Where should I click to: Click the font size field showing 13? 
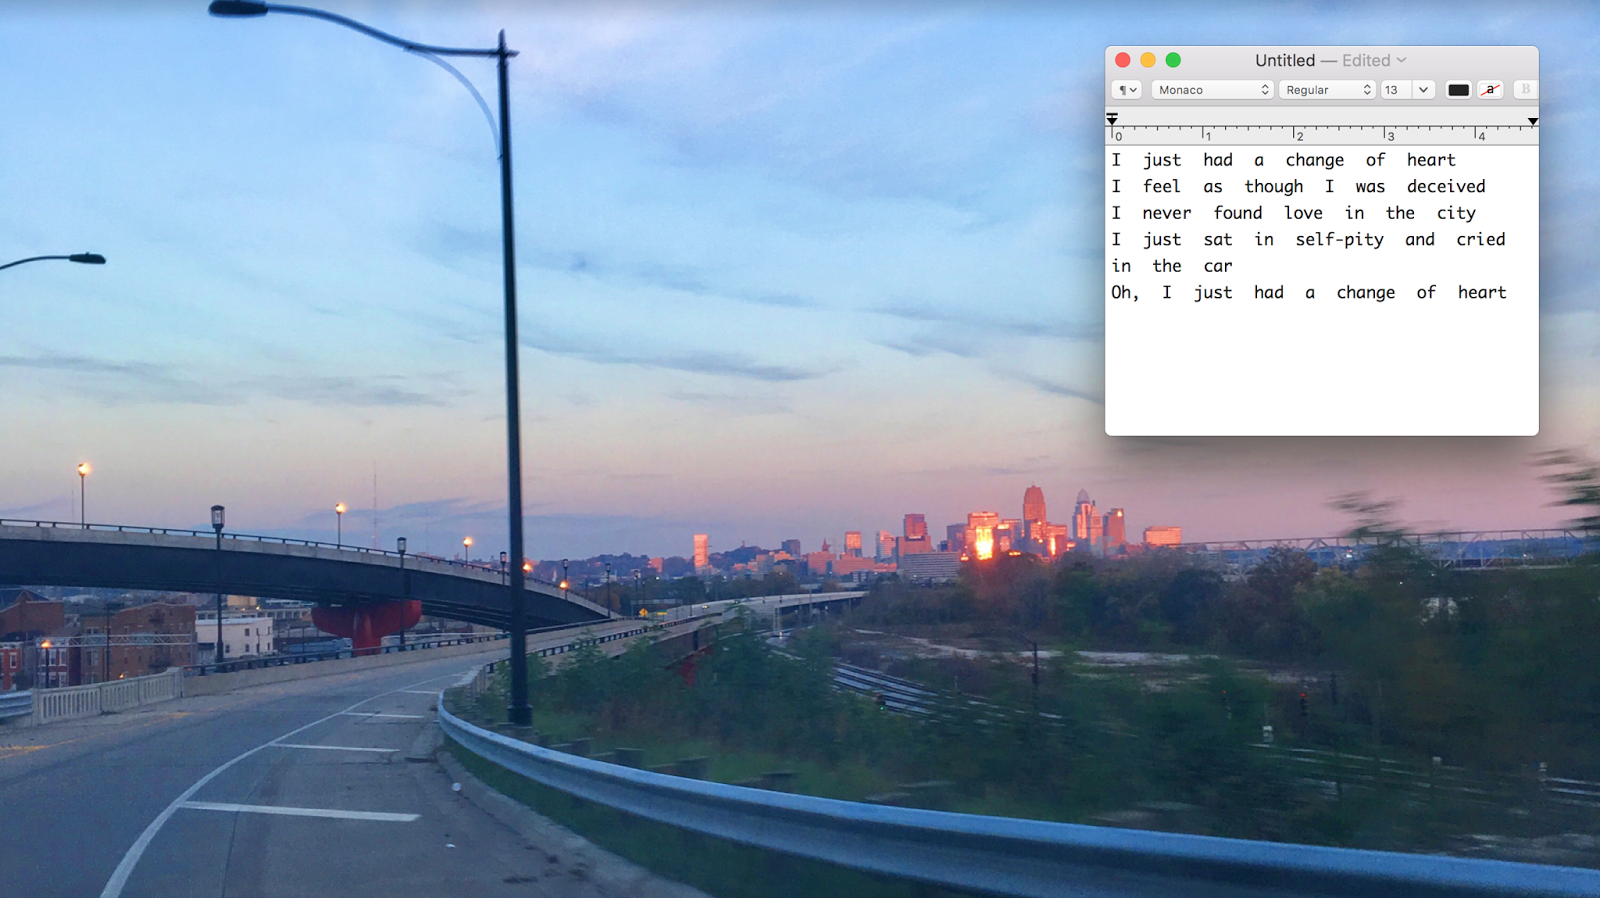(x=1396, y=90)
